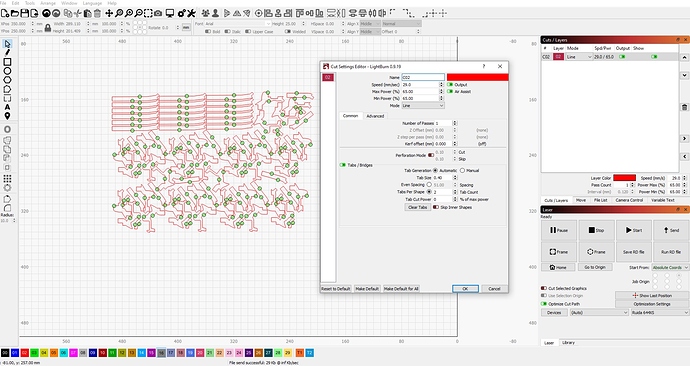
Task: Toggle C02 layer Show in Cuts panel
Action: pyautogui.click(x=654, y=57)
